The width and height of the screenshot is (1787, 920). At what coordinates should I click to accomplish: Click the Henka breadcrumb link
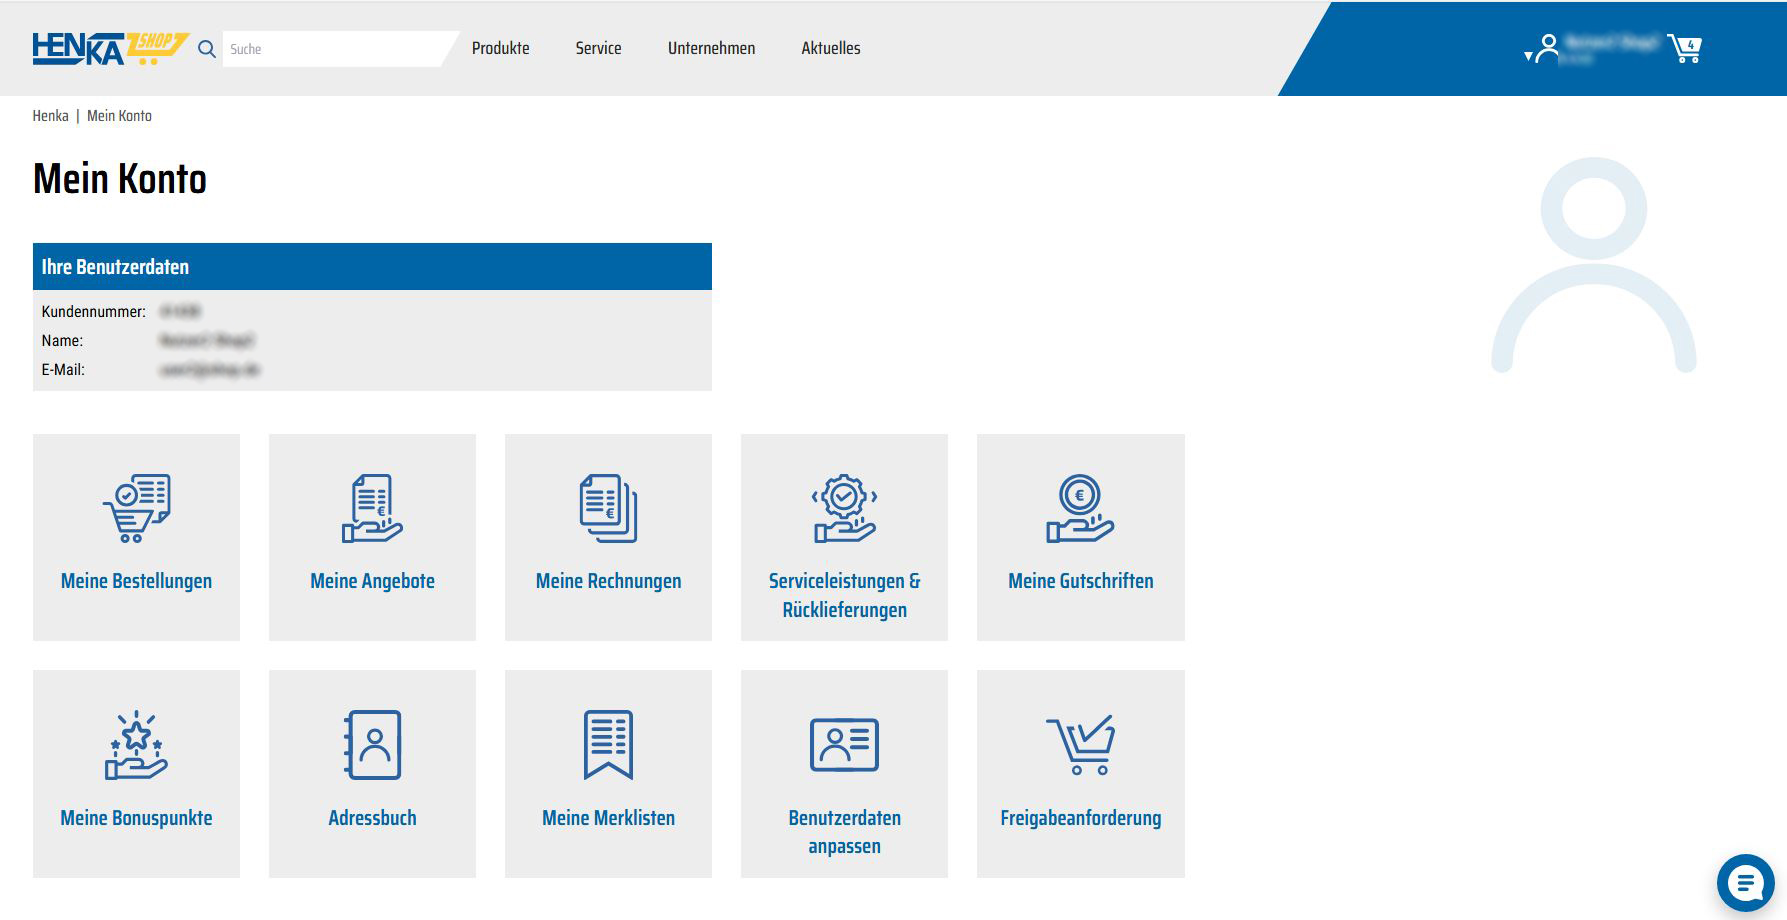click(50, 116)
